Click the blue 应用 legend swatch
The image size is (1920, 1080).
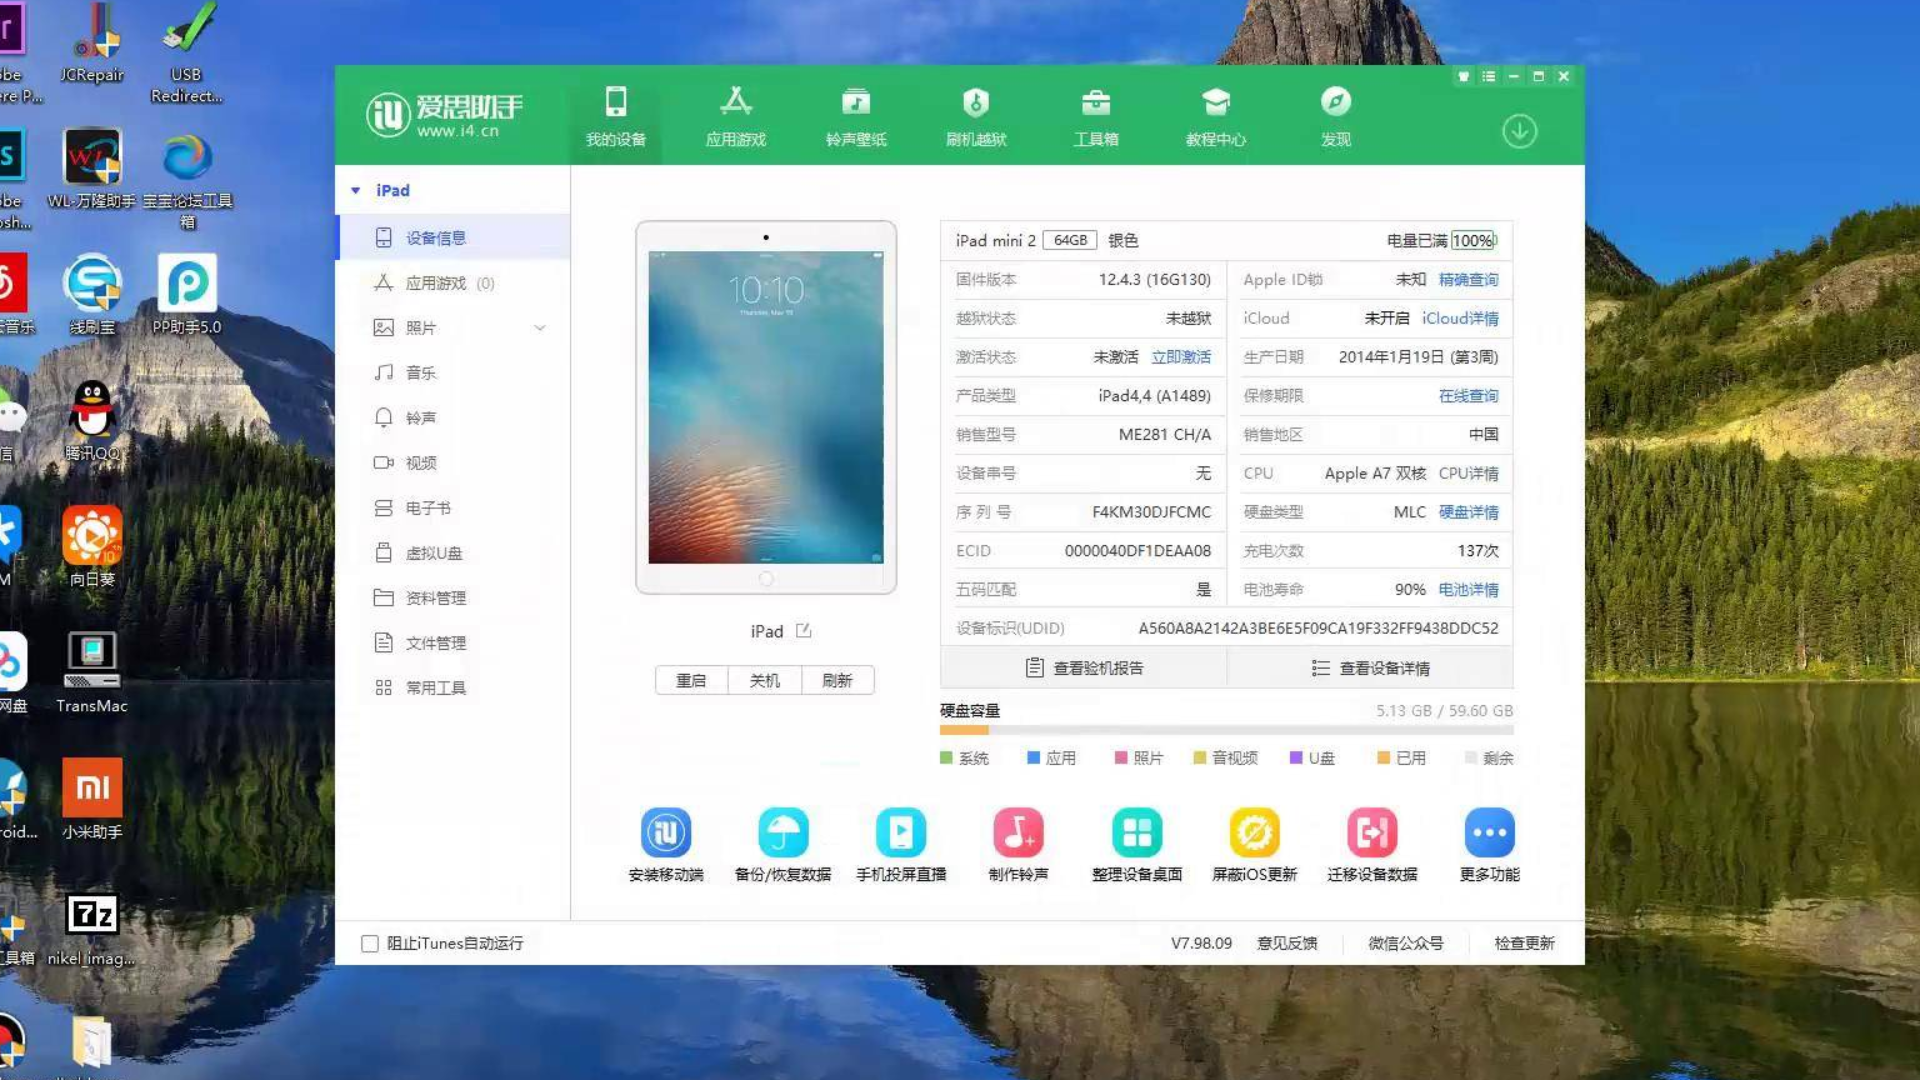(1034, 758)
